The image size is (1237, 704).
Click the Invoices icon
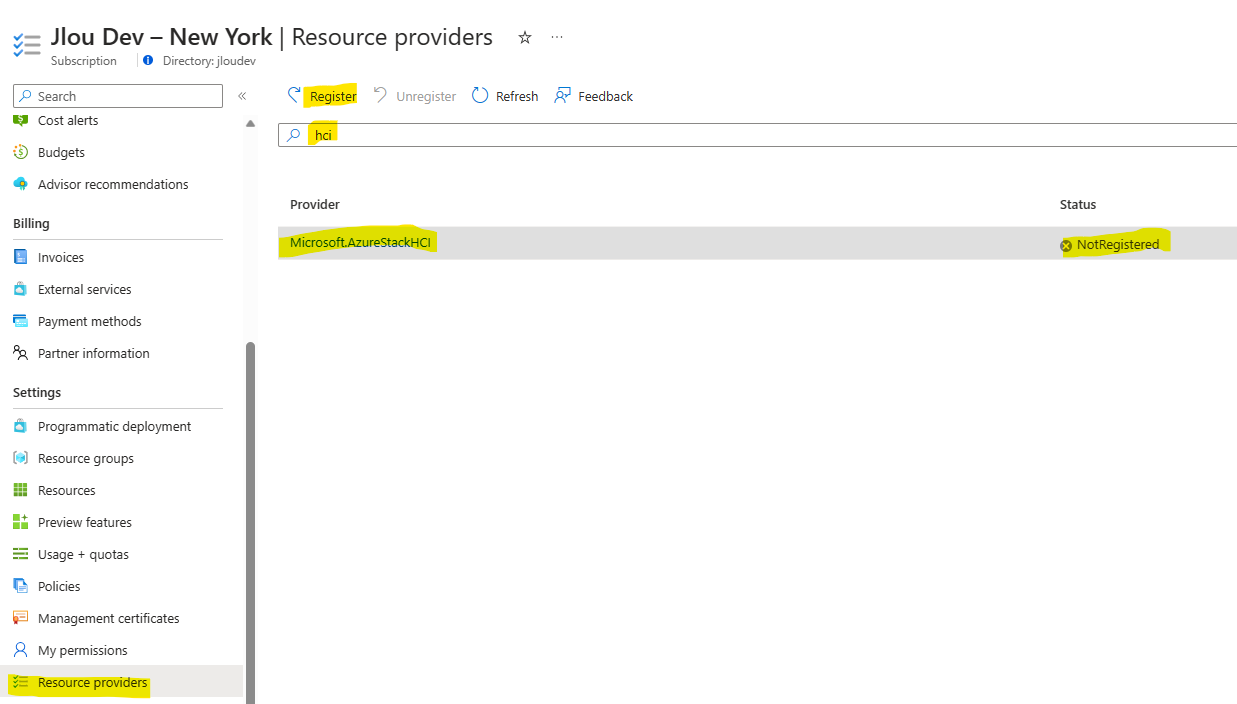point(20,257)
